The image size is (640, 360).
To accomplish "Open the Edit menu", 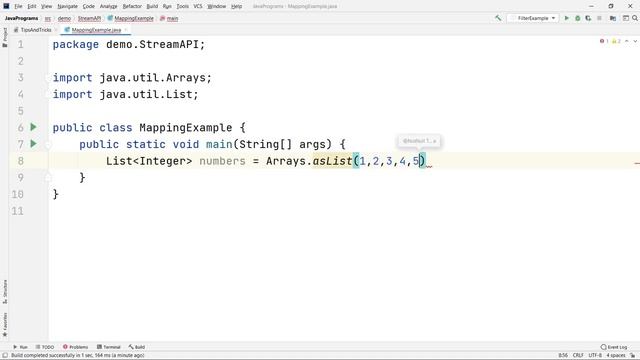I will [x=32, y=6].
